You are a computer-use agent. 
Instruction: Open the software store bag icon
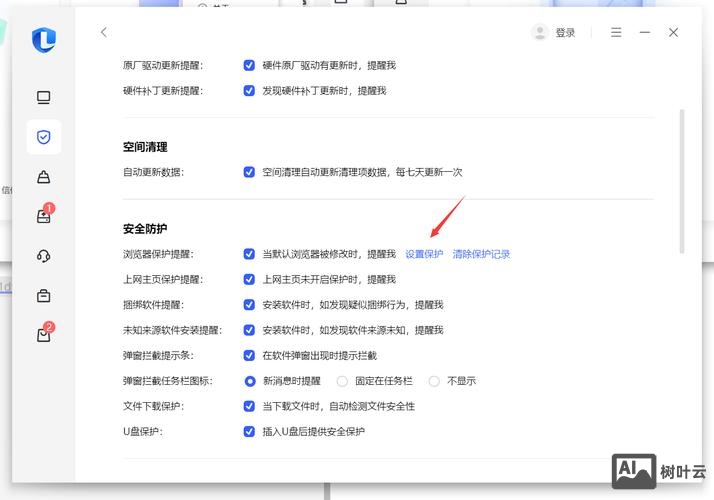tap(44, 177)
